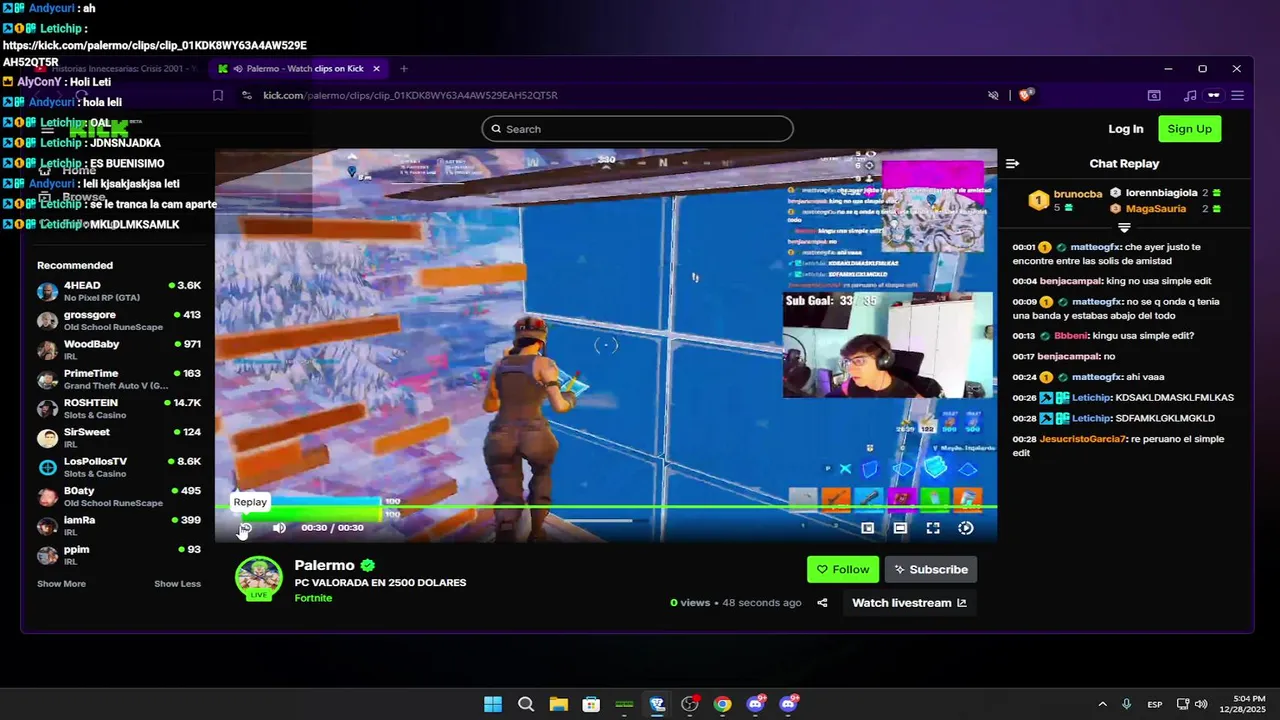Click the Subscribe button

click(931, 569)
